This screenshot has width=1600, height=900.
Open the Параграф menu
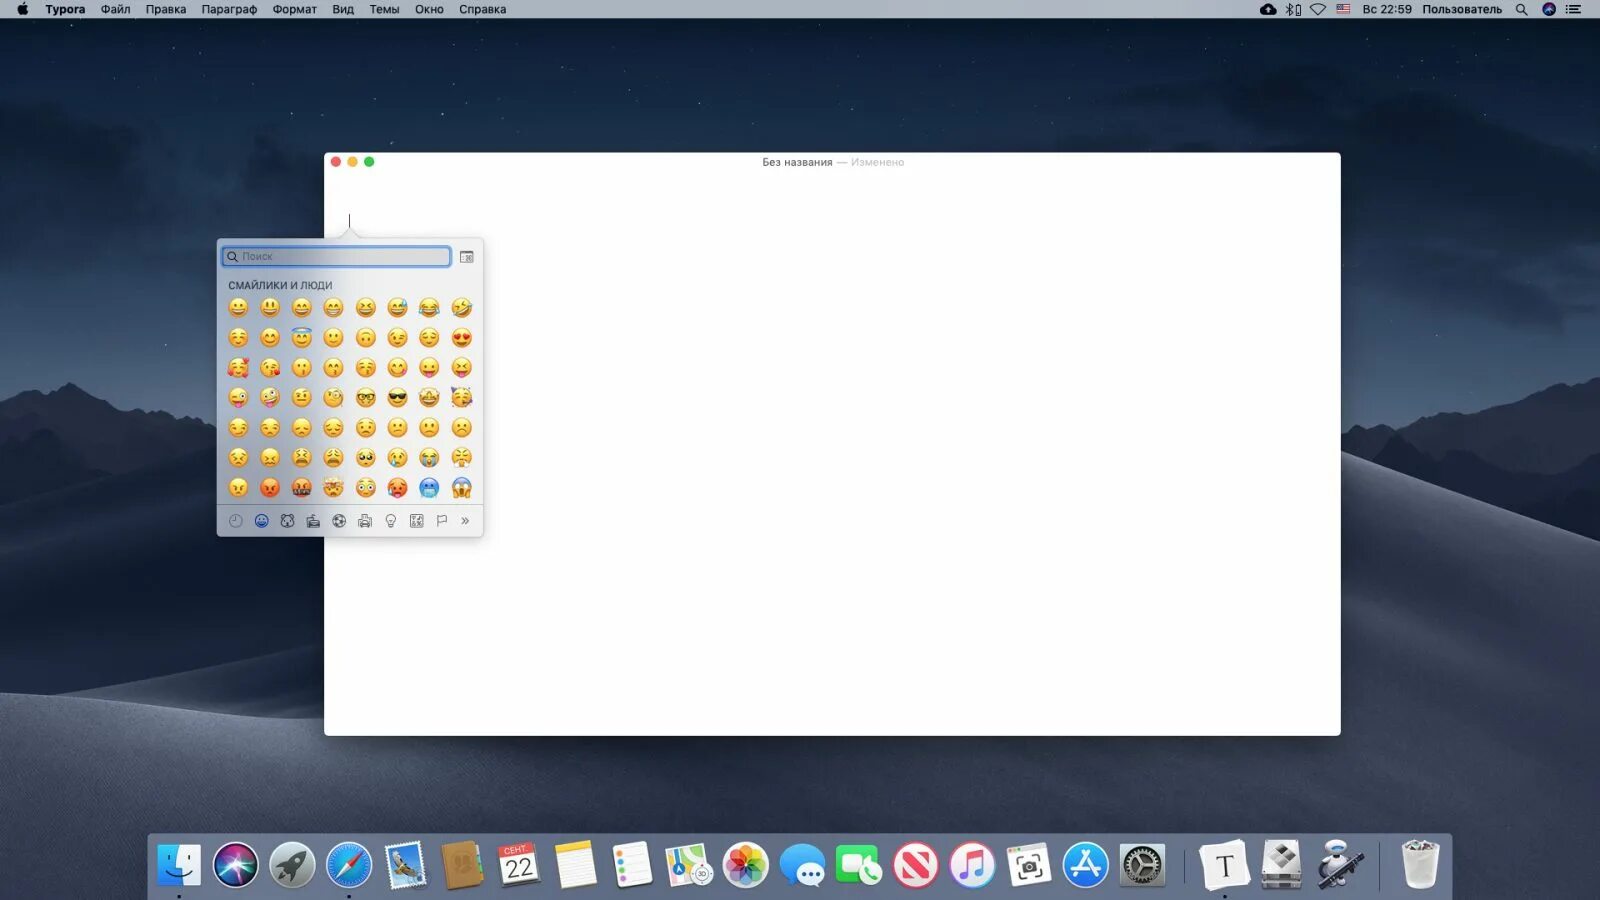click(229, 9)
